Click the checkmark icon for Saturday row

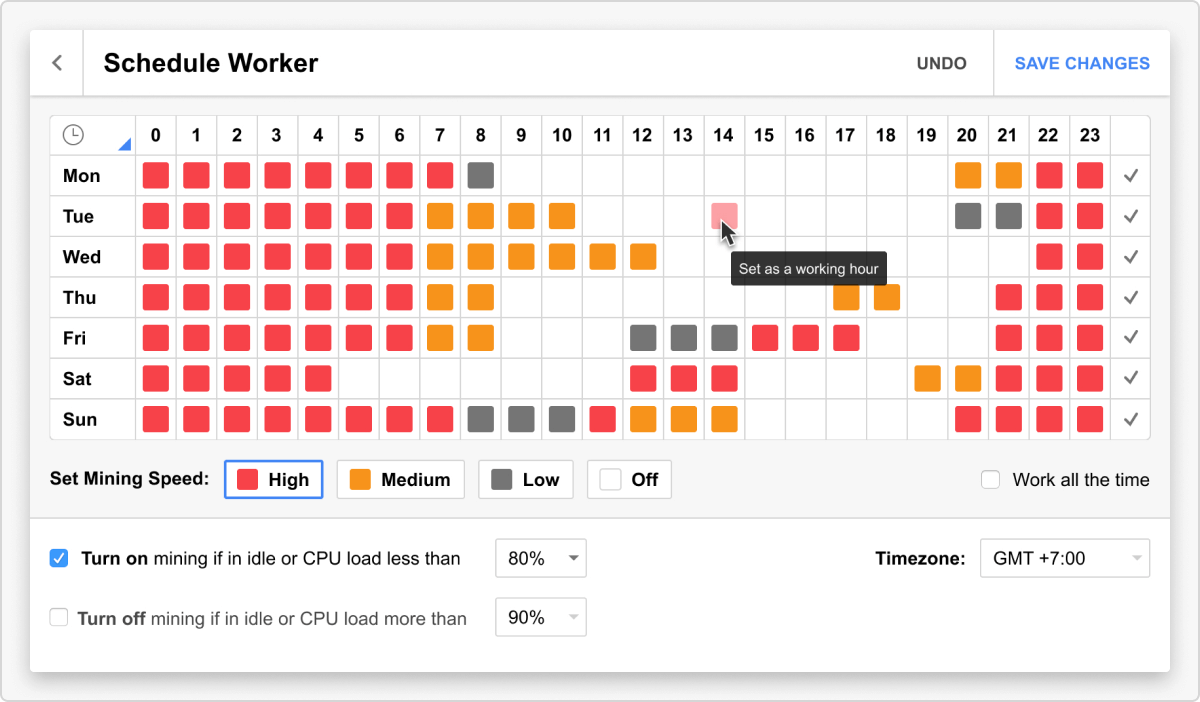[1131, 378]
